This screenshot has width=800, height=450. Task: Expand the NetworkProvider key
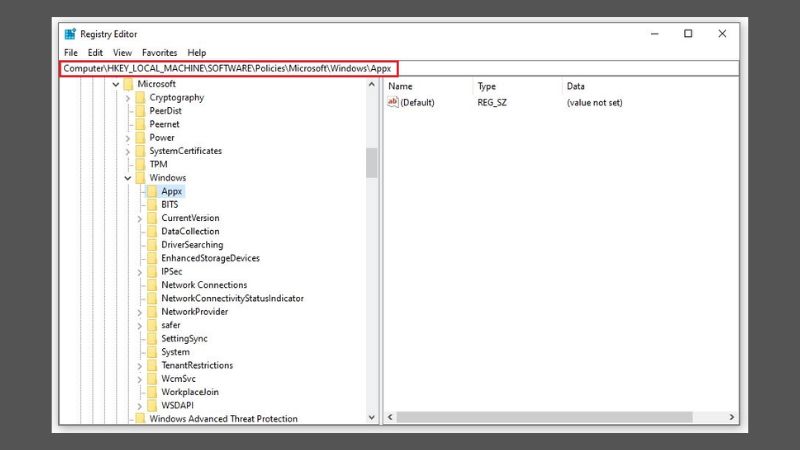tap(139, 312)
